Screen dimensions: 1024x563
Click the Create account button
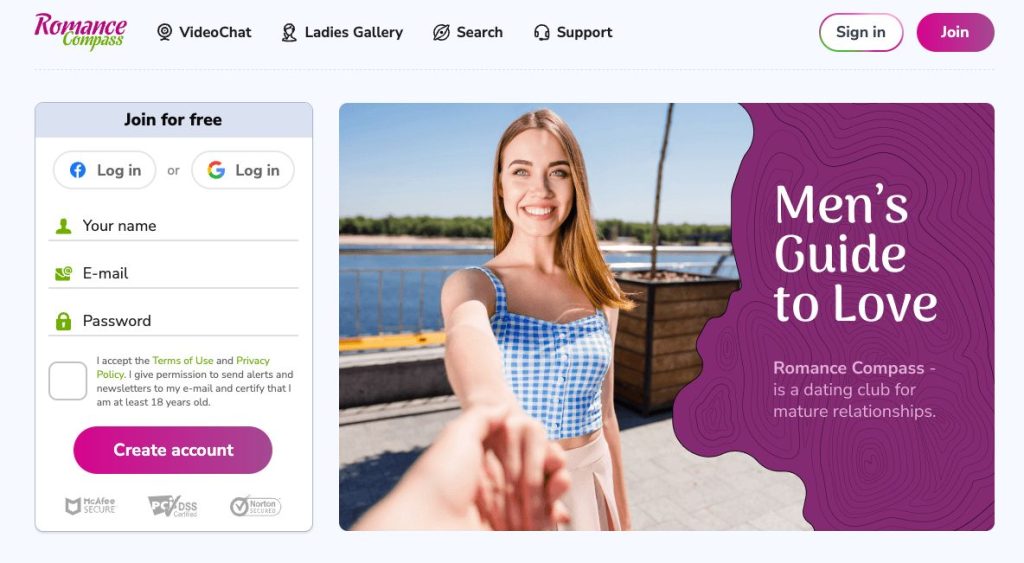pyautogui.click(x=173, y=450)
